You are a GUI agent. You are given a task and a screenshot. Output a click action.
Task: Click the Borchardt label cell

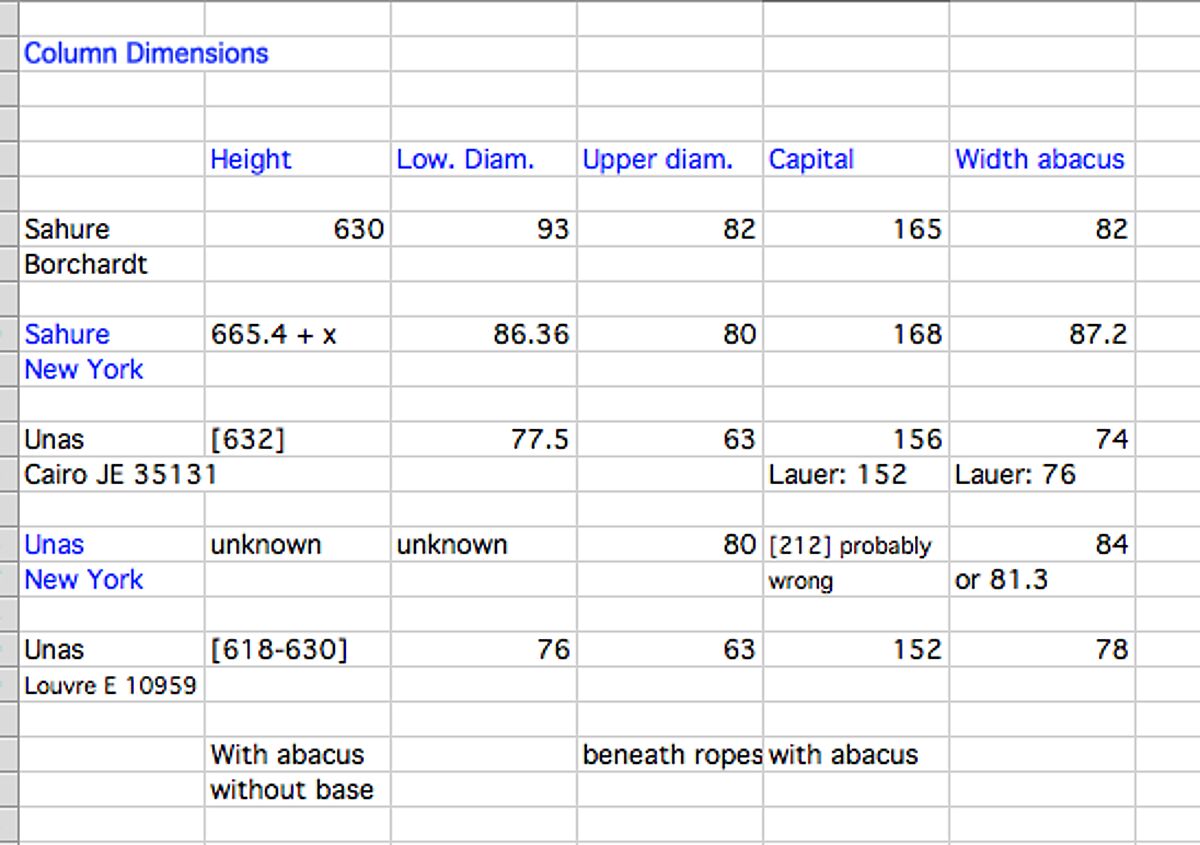[86, 265]
